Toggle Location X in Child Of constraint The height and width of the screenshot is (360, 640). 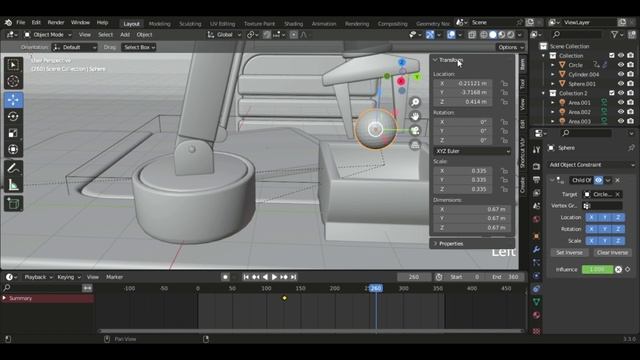[591, 218]
